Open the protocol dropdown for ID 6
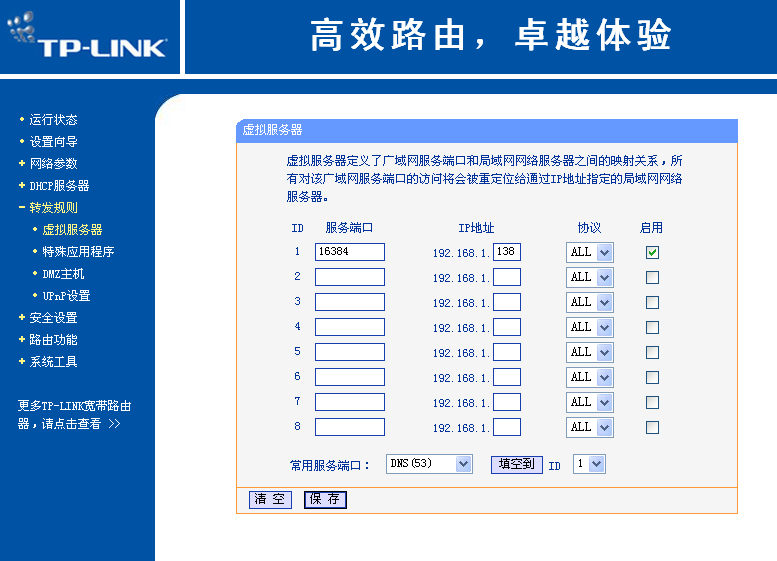Image resolution: width=777 pixels, height=561 pixels. (x=590, y=378)
